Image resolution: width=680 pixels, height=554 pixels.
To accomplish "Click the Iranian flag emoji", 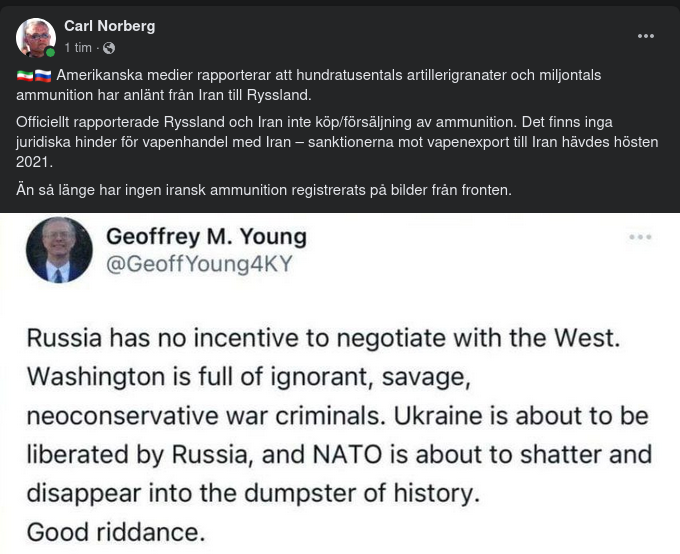I will coord(24,76).
